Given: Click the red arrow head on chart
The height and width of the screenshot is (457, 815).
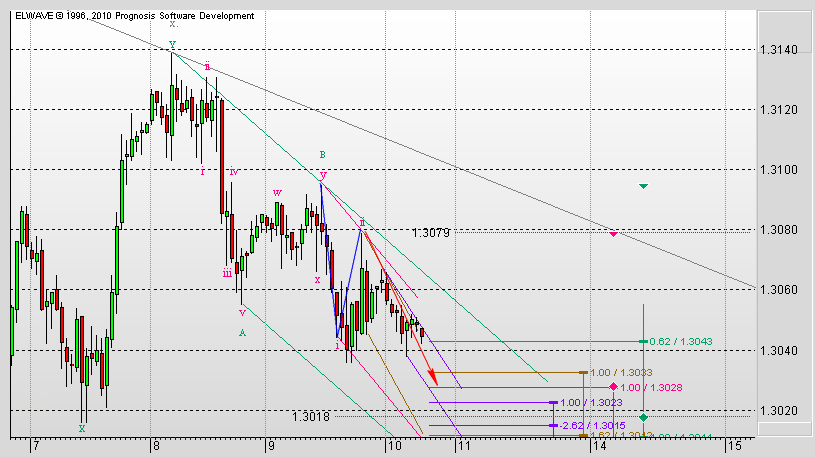Looking at the screenshot, I should click(x=433, y=379).
